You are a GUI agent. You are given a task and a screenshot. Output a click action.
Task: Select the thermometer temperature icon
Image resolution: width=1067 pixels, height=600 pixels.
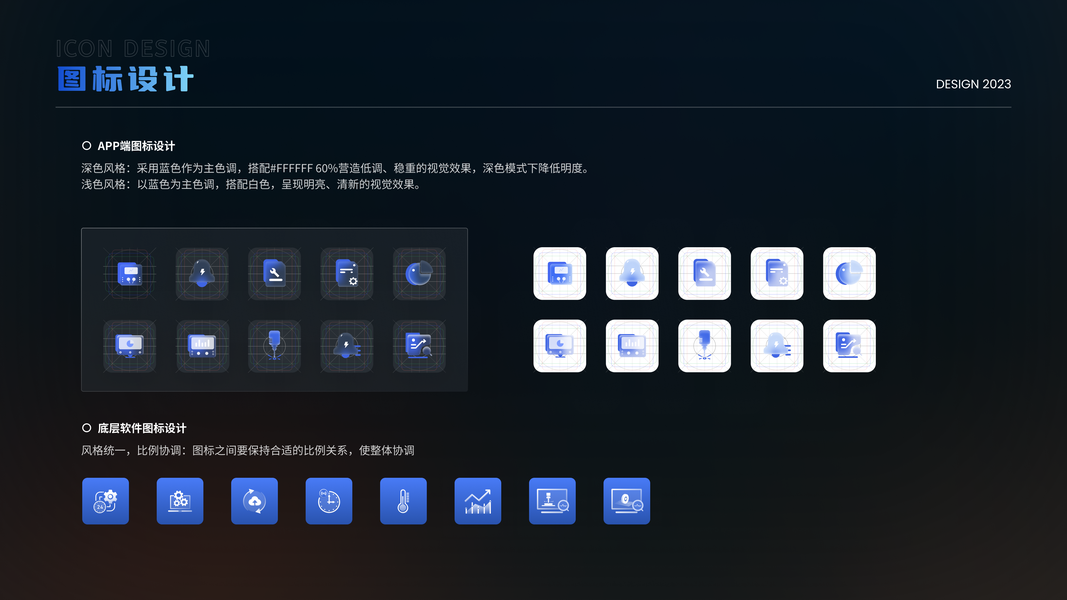coord(404,501)
